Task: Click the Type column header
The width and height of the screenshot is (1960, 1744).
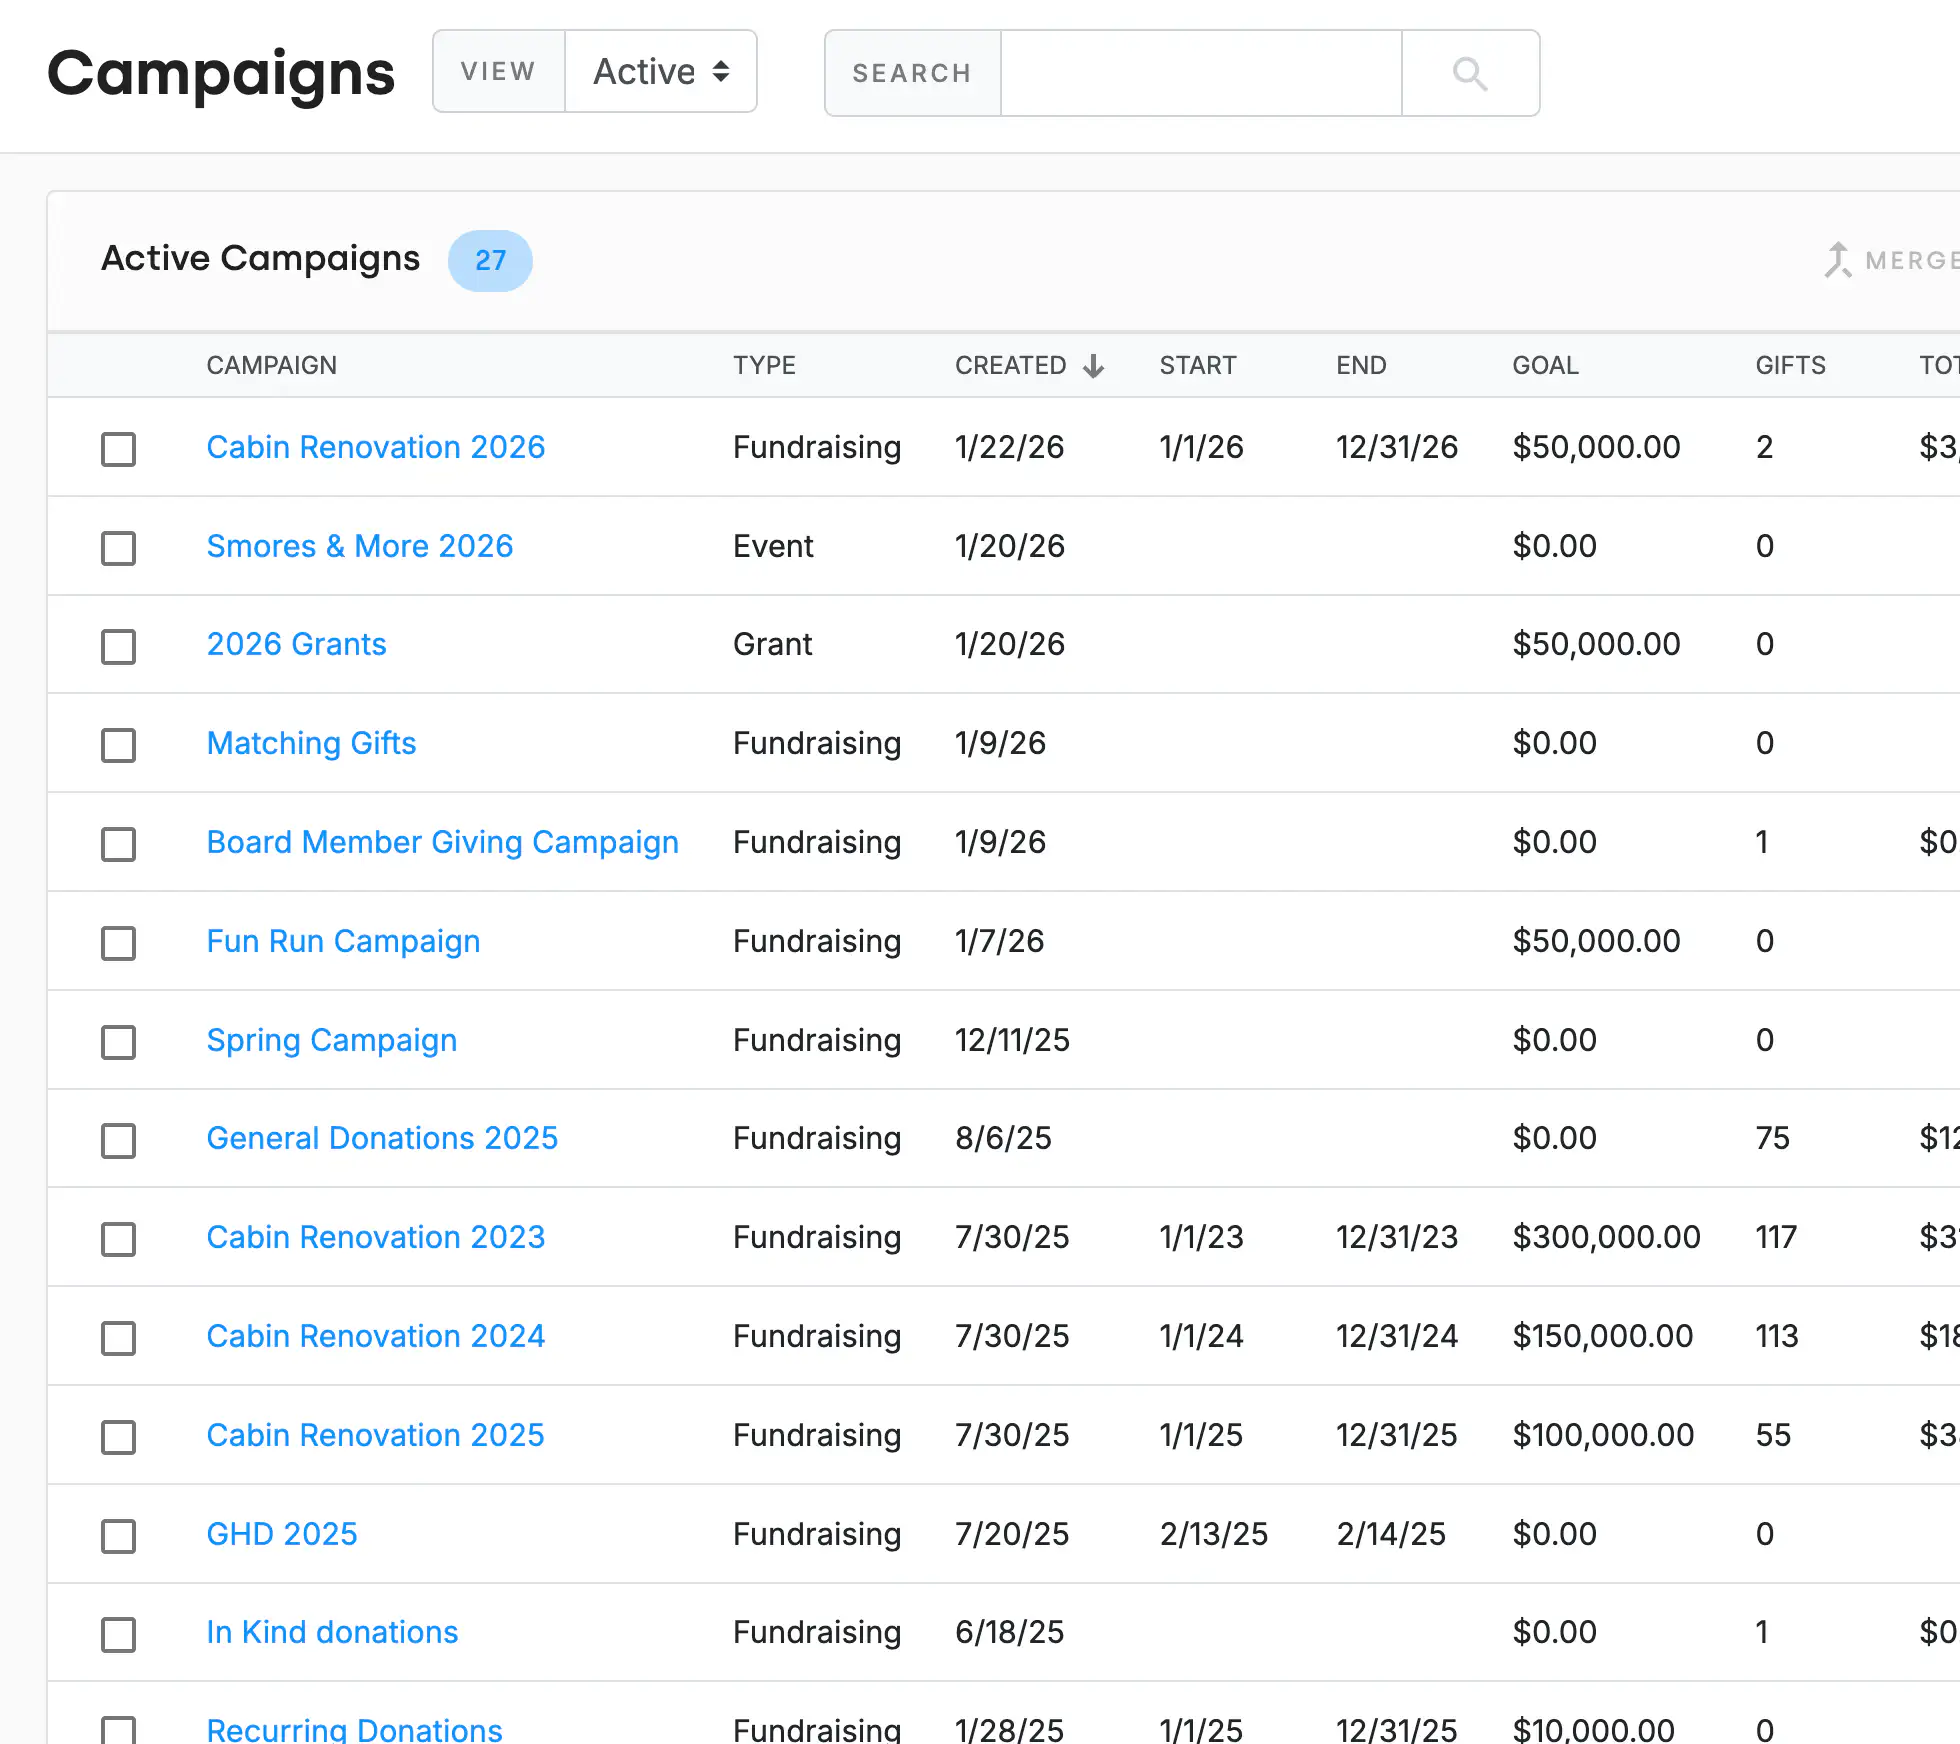Action: [x=764, y=365]
